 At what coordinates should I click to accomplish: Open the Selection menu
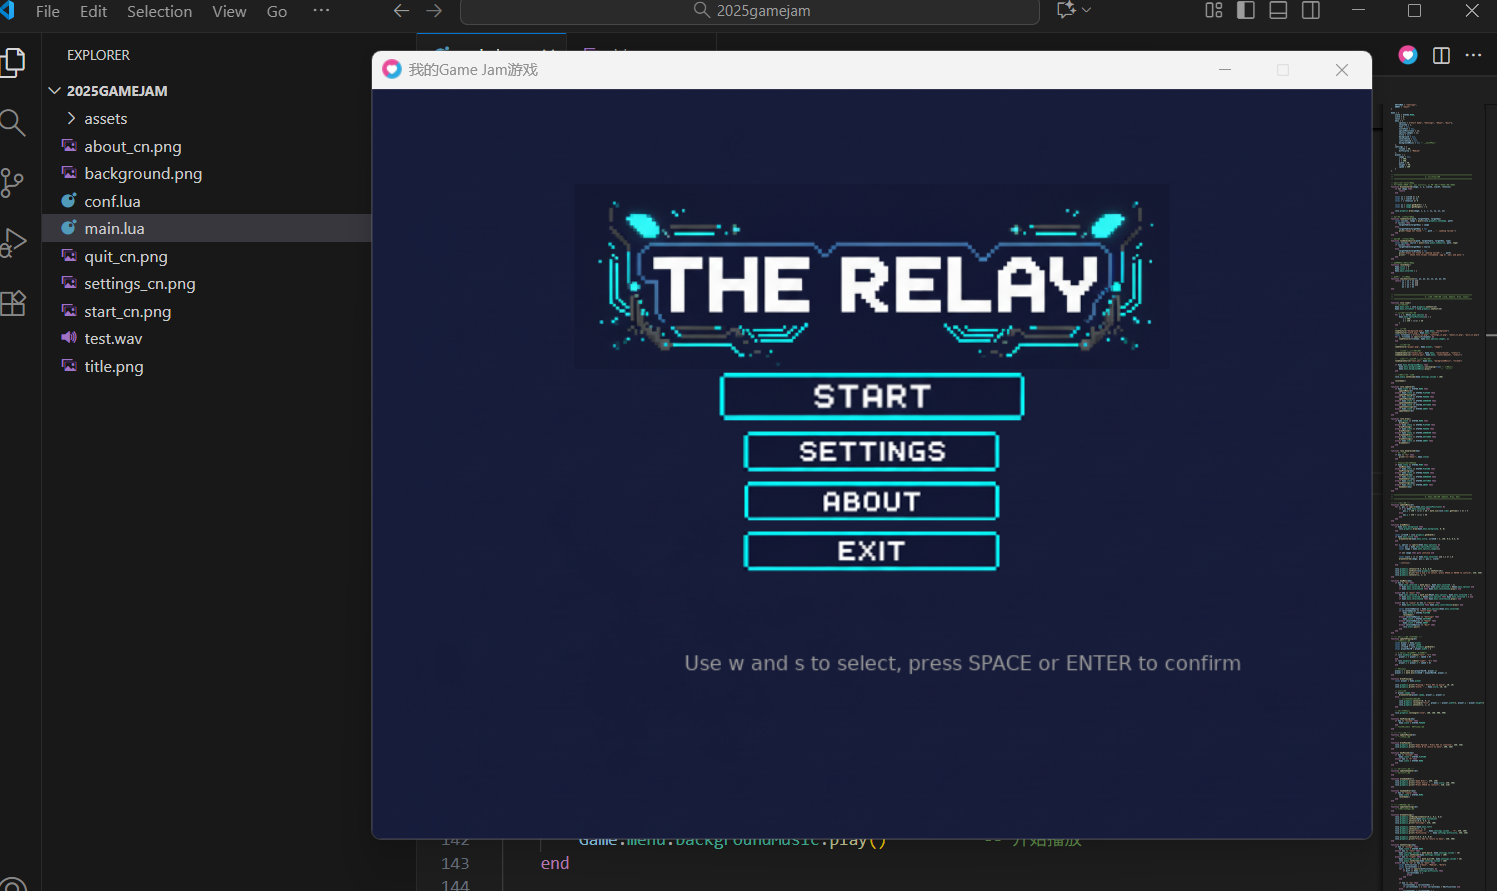(159, 12)
